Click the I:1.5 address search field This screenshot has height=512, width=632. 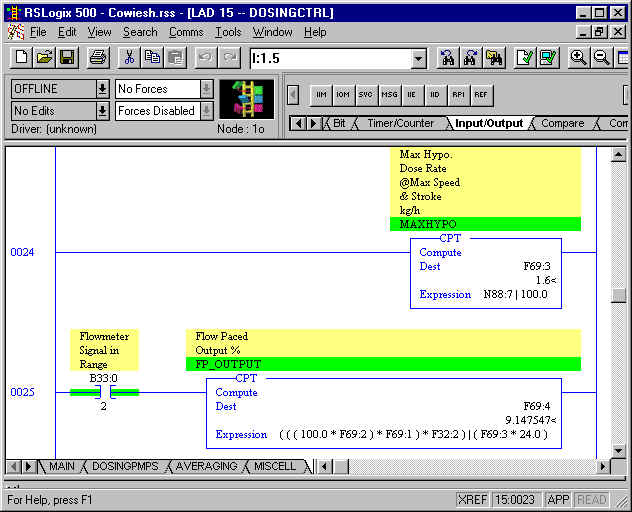point(331,59)
